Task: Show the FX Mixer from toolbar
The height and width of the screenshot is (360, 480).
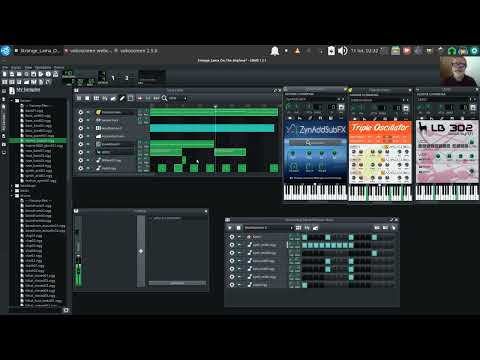Action: [34, 82]
